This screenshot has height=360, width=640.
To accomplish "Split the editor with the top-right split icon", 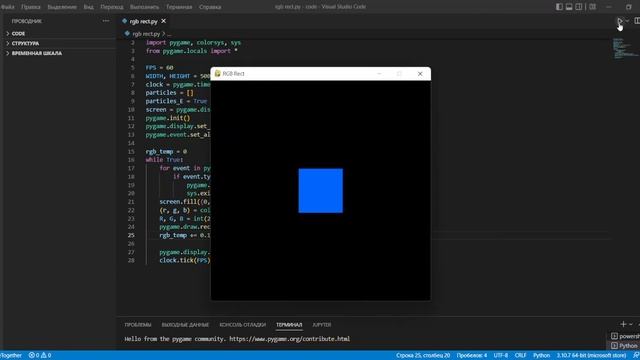I will [637, 21].
